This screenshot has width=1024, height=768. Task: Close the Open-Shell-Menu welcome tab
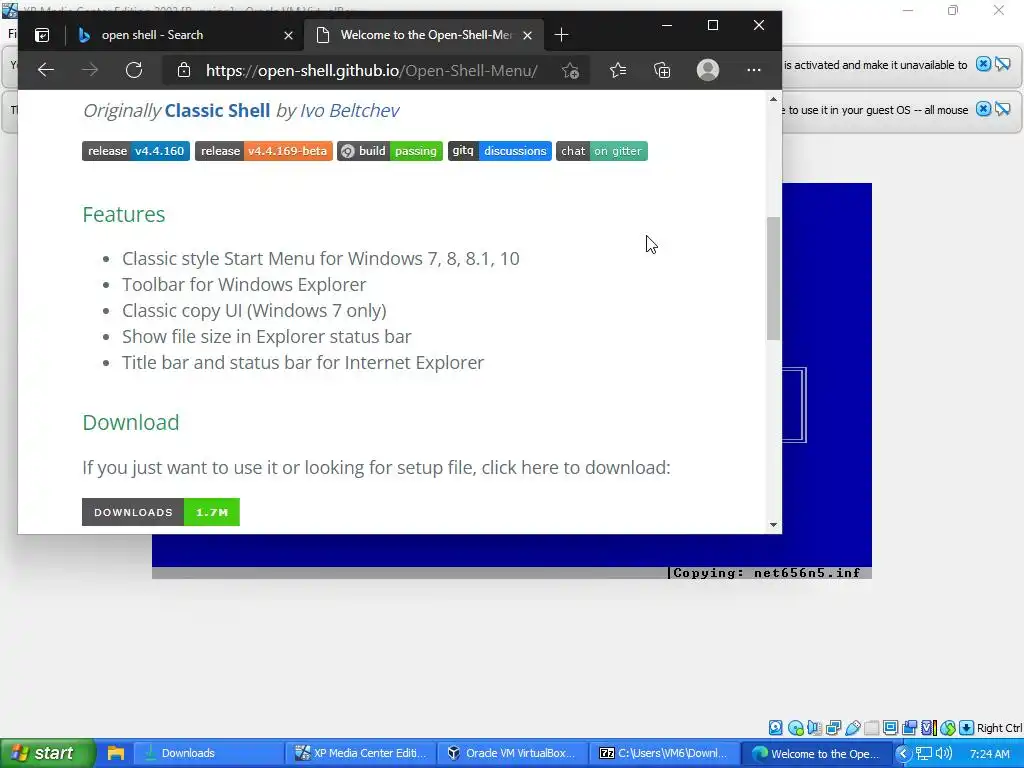[x=528, y=35]
